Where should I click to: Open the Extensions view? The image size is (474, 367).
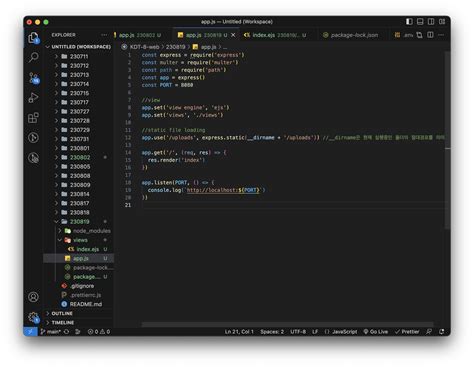(x=33, y=118)
